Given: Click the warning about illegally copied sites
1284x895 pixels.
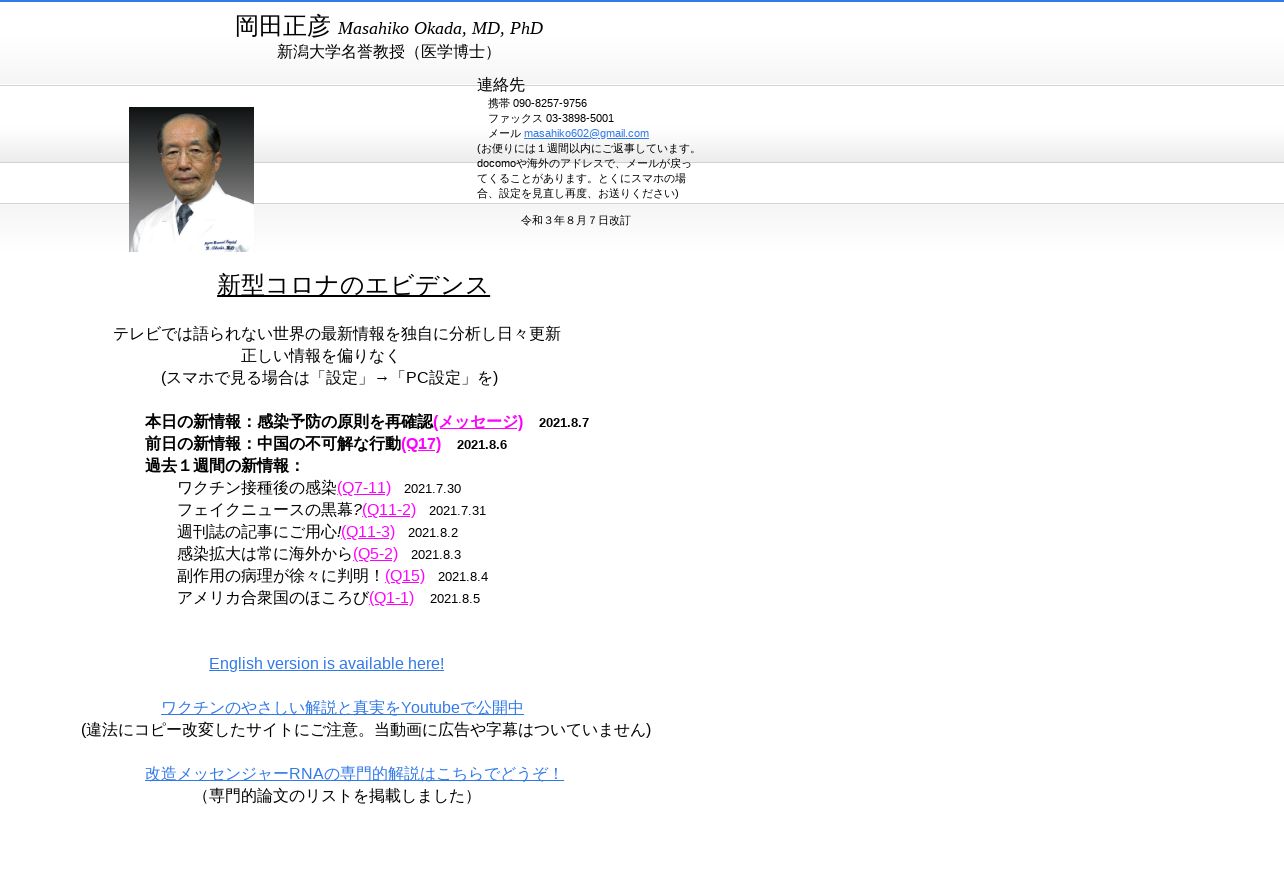Looking at the screenshot, I should coord(366,730).
